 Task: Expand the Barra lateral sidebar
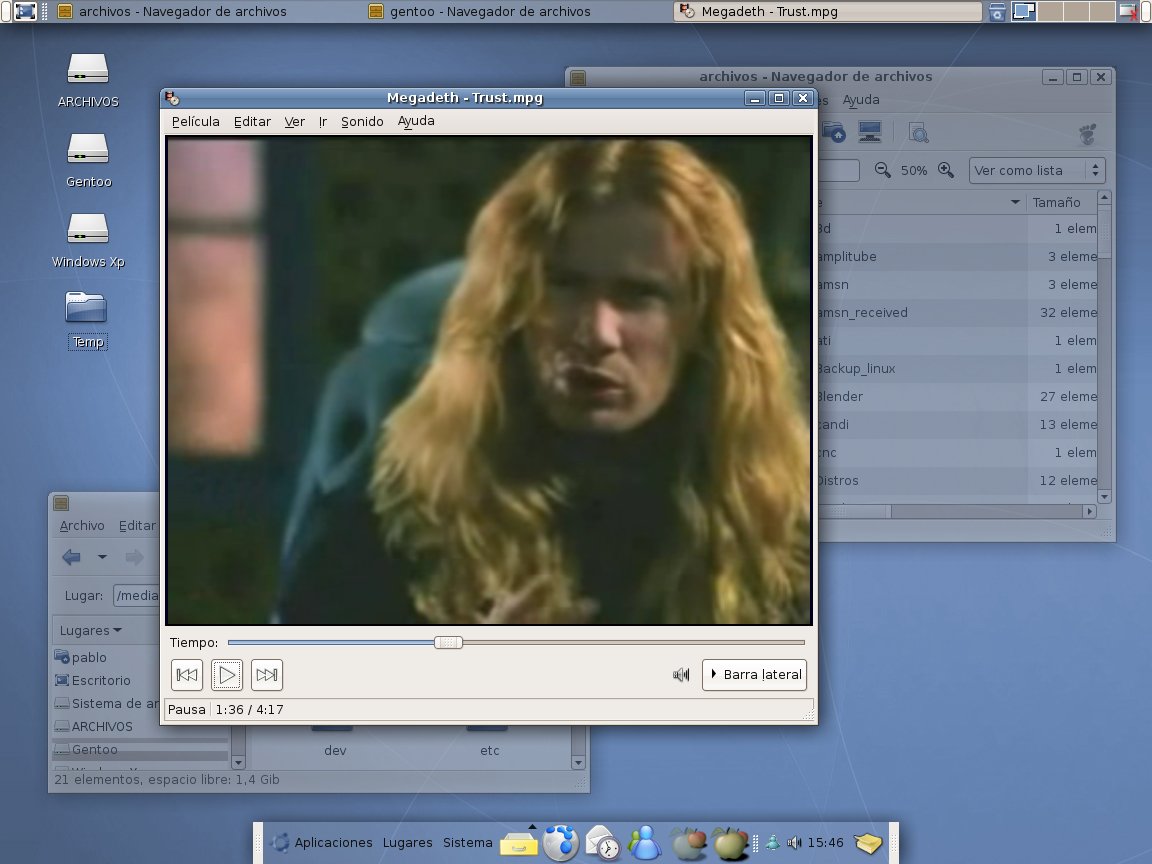[x=755, y=674]
